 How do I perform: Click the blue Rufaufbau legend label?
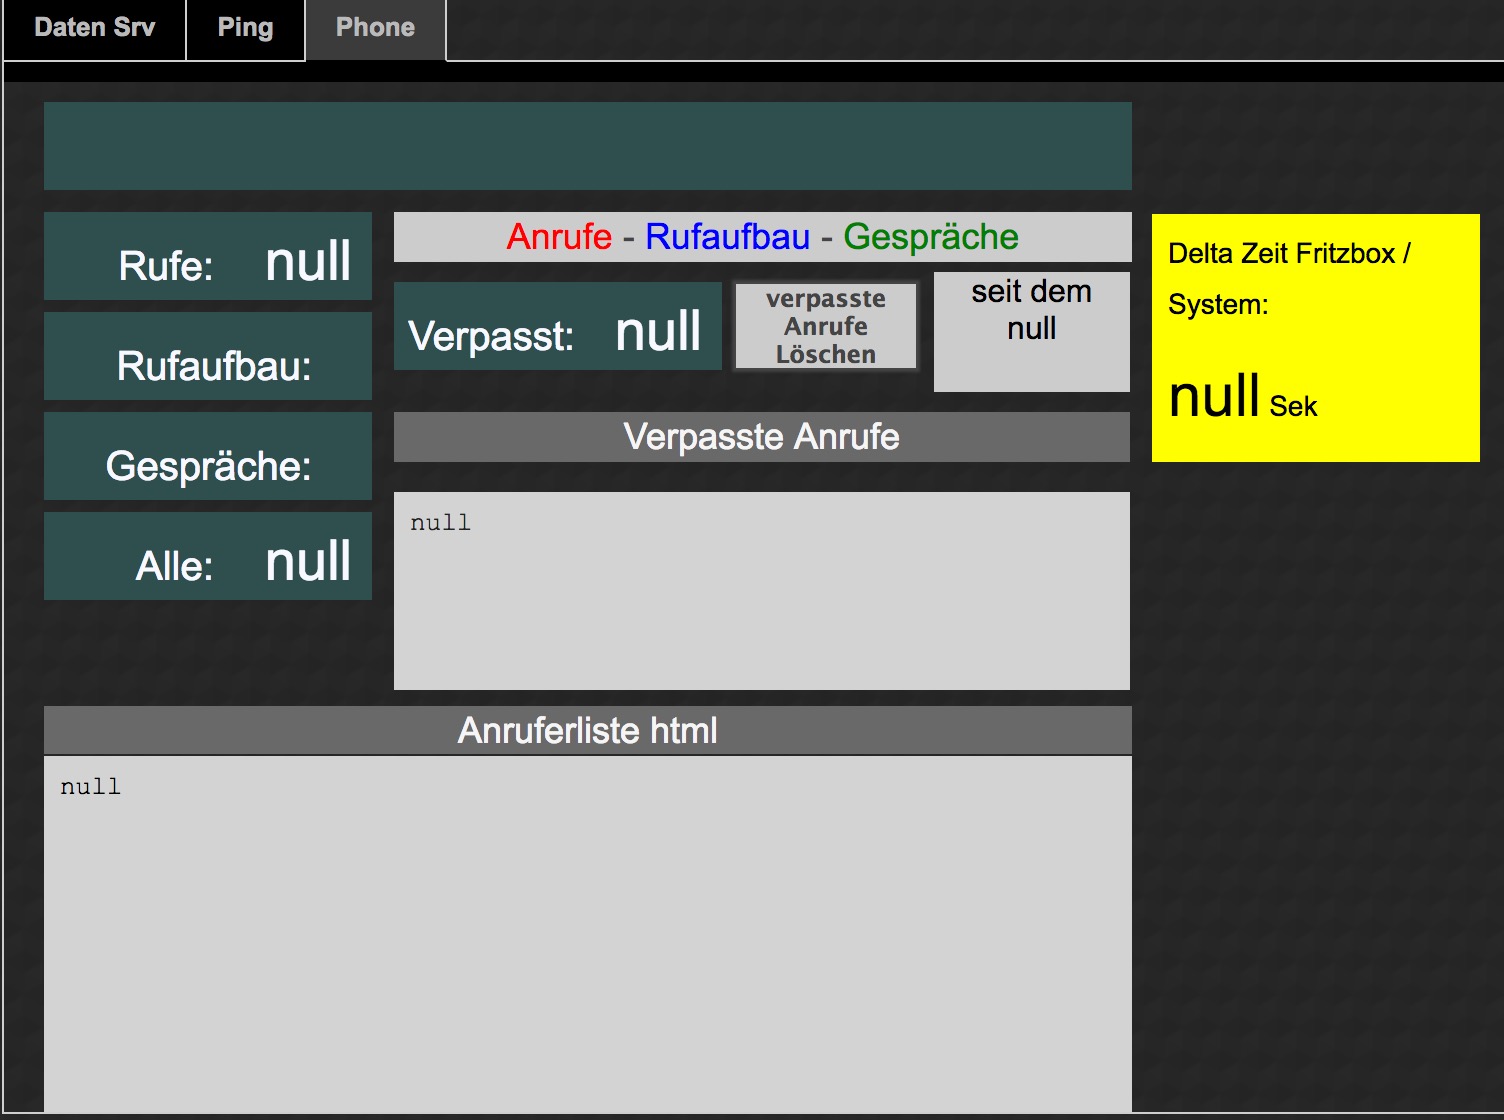[x=727, y=237]
